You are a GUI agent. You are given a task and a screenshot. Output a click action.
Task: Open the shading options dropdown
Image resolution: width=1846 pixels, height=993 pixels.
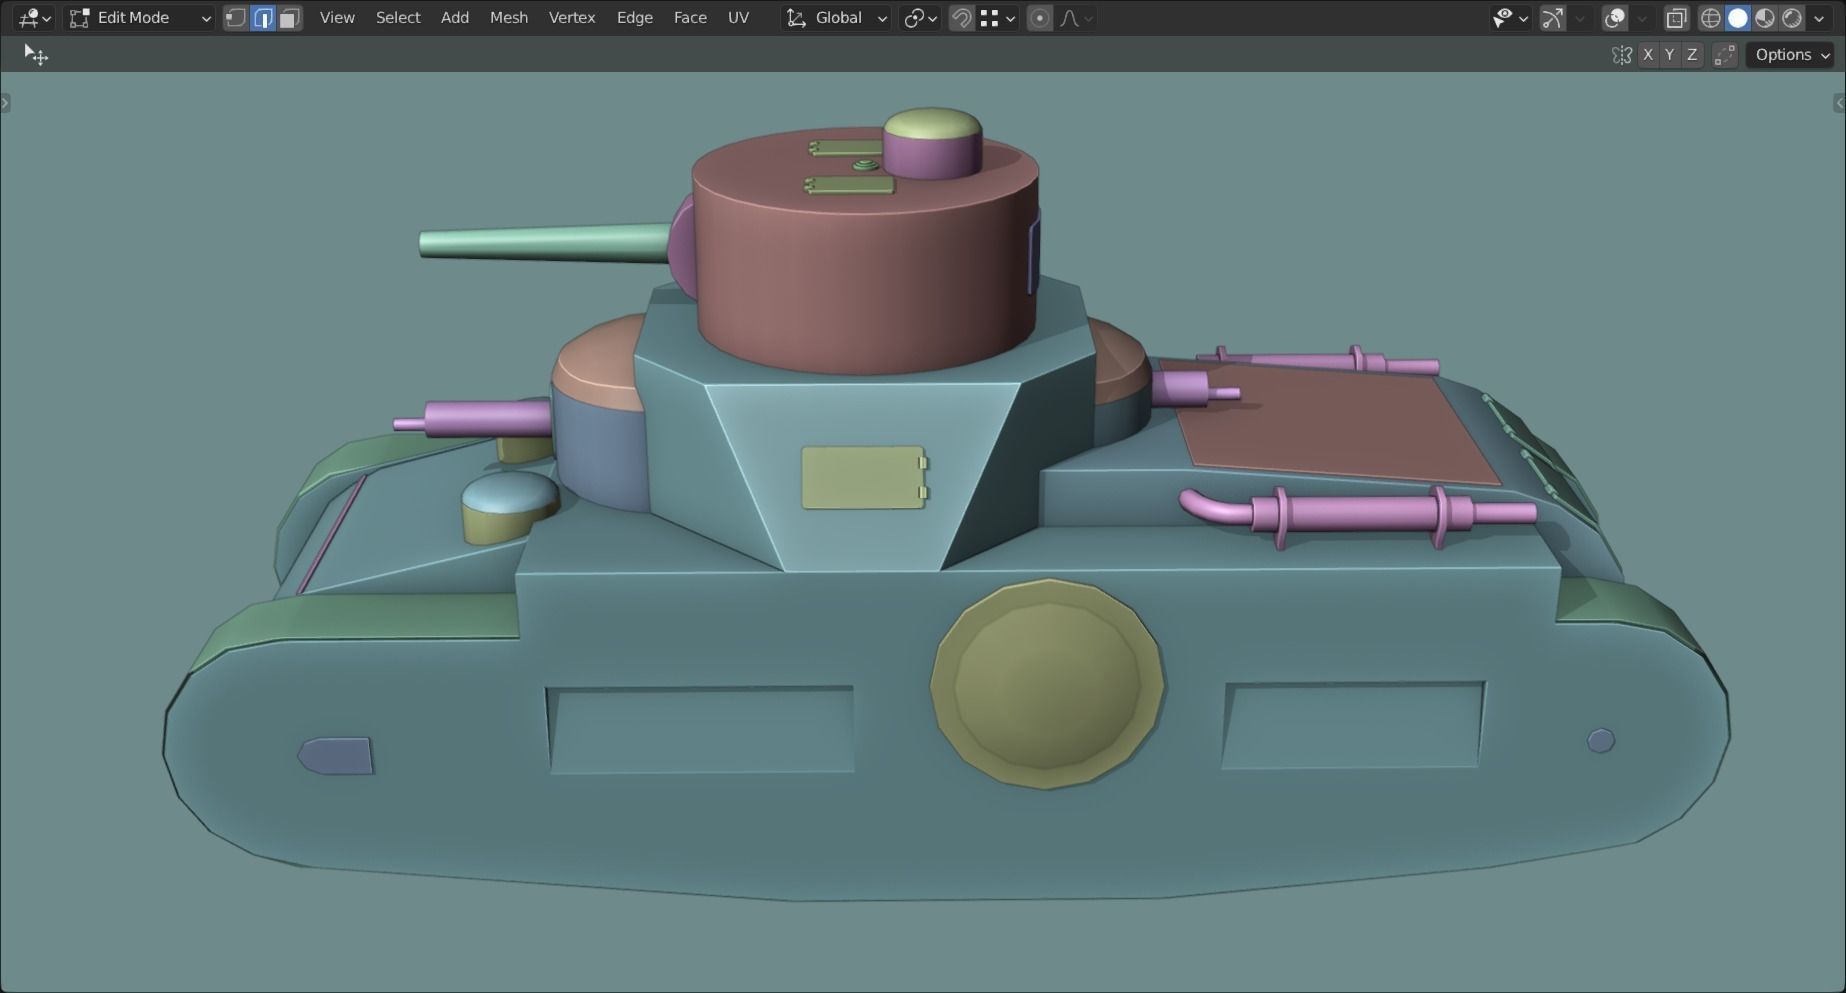(1819, 18)
